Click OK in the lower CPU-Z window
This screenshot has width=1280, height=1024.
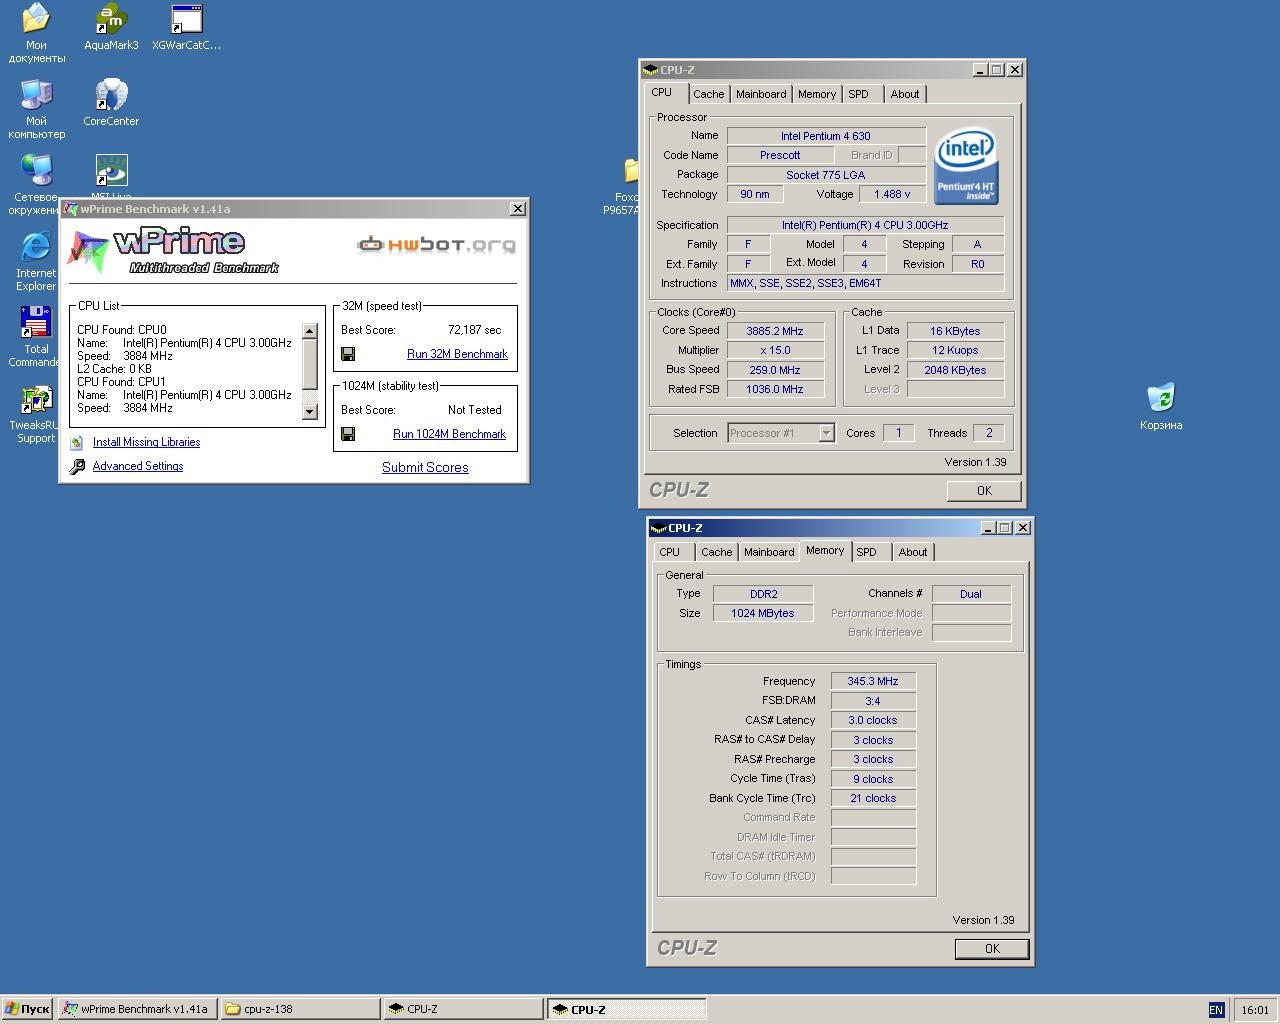(x=992, y=949)
